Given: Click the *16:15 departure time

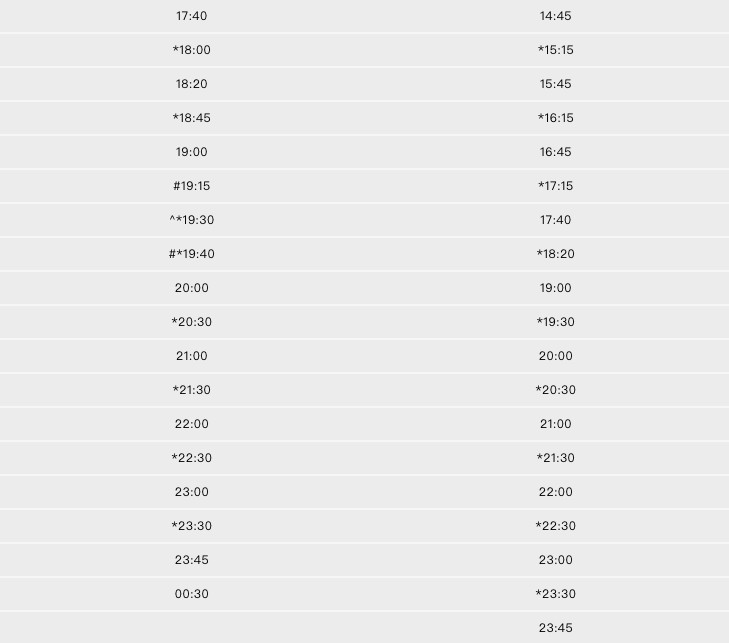Looking at the screenshot, I should tap(556, 118).
